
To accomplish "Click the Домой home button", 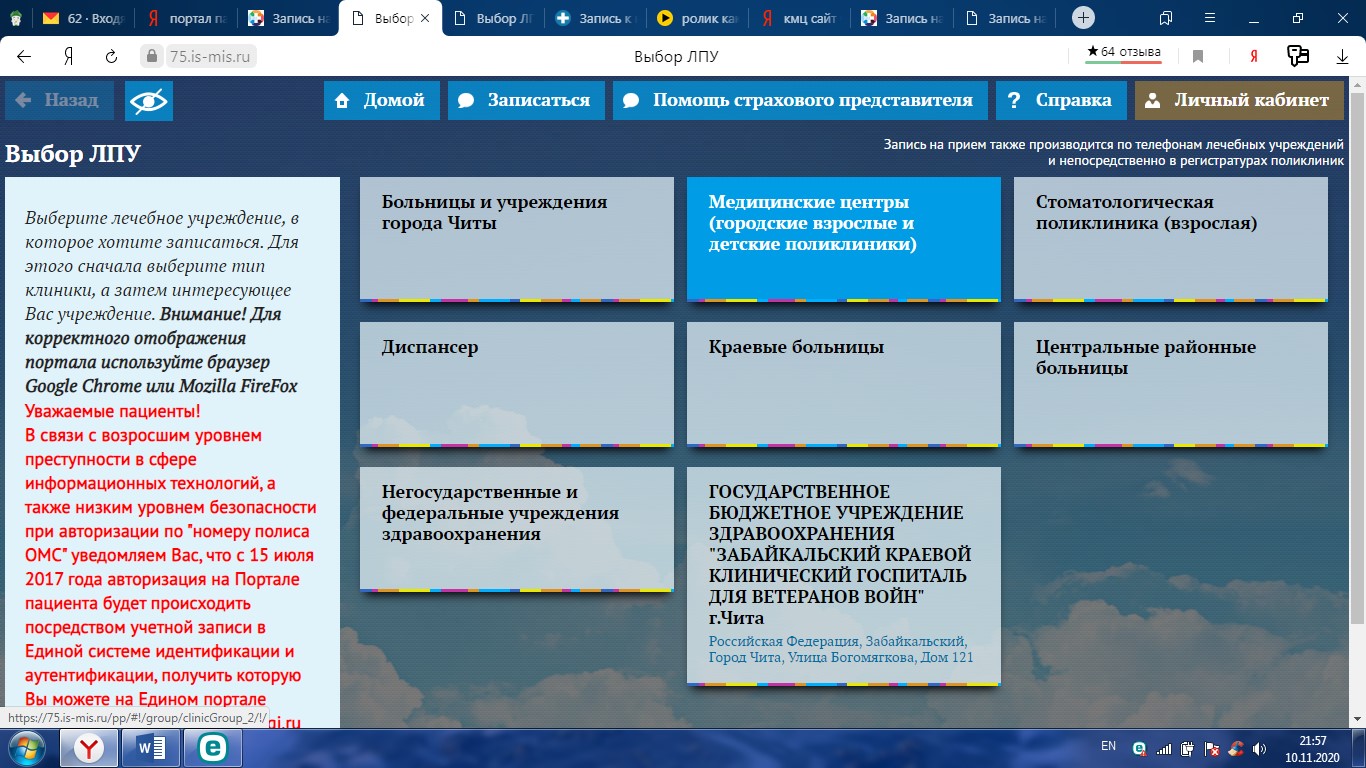I will click(x=381, y=100).
